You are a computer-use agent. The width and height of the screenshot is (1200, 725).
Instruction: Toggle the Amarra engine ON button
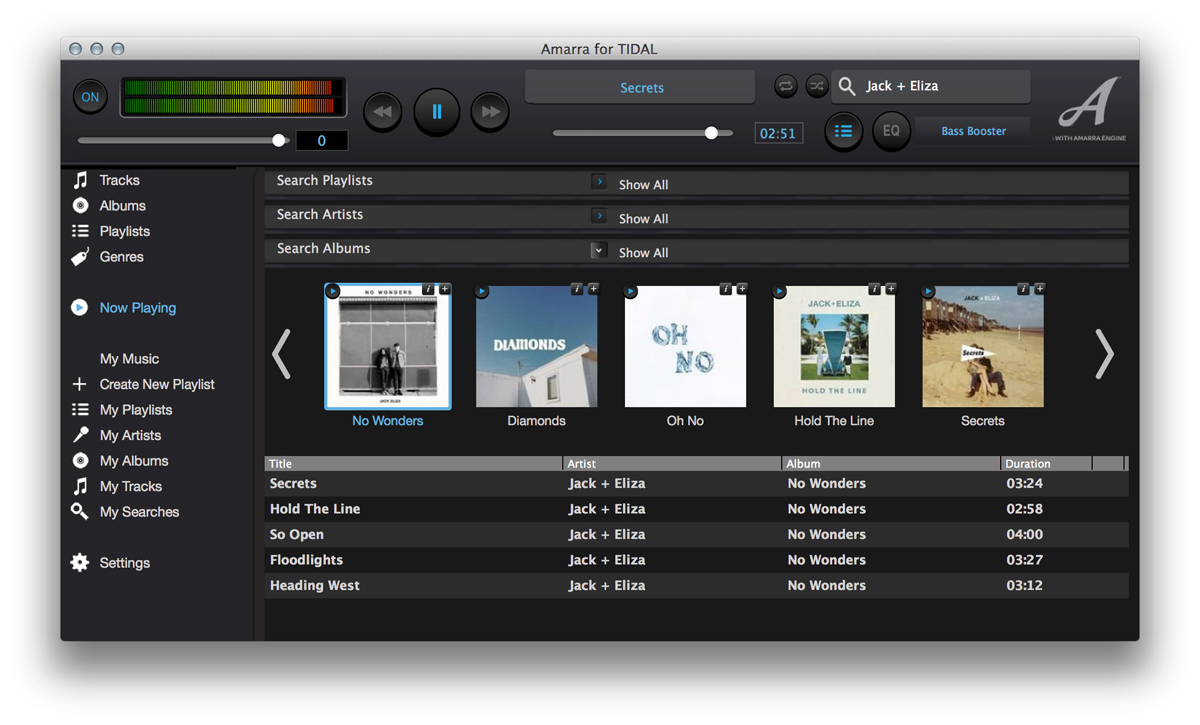[x=90, y=97]
